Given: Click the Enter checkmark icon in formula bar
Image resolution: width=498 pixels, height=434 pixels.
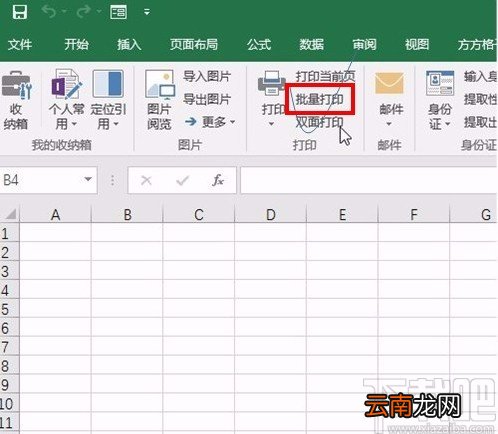Looking at the screenshot, I should click(182, 180).
